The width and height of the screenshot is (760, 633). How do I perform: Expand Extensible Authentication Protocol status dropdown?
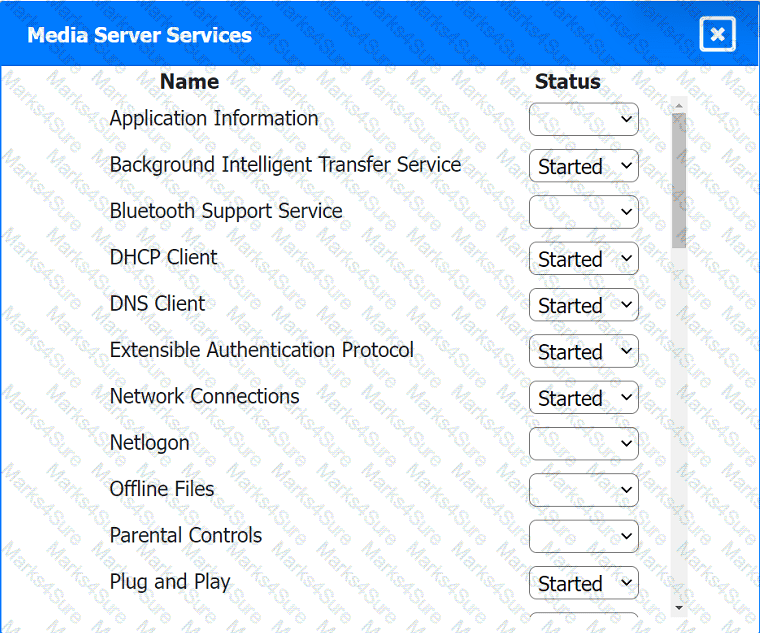click(x=583, y=351)
